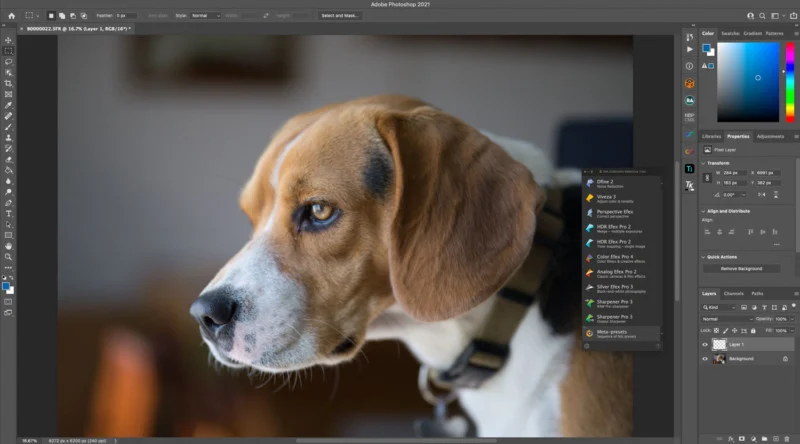Select the Lasso tool
Viewport: 800px width, 444px height.
coord(8,61)
